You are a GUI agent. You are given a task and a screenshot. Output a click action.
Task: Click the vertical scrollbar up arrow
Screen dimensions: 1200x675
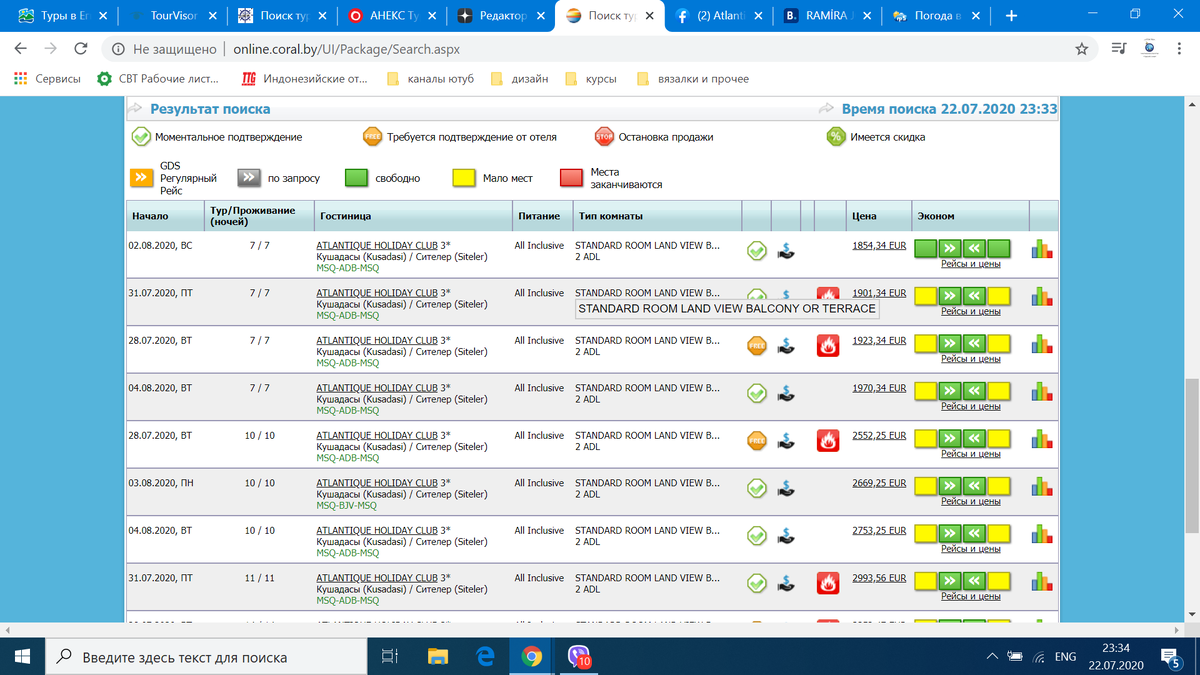coord(1191,104)
